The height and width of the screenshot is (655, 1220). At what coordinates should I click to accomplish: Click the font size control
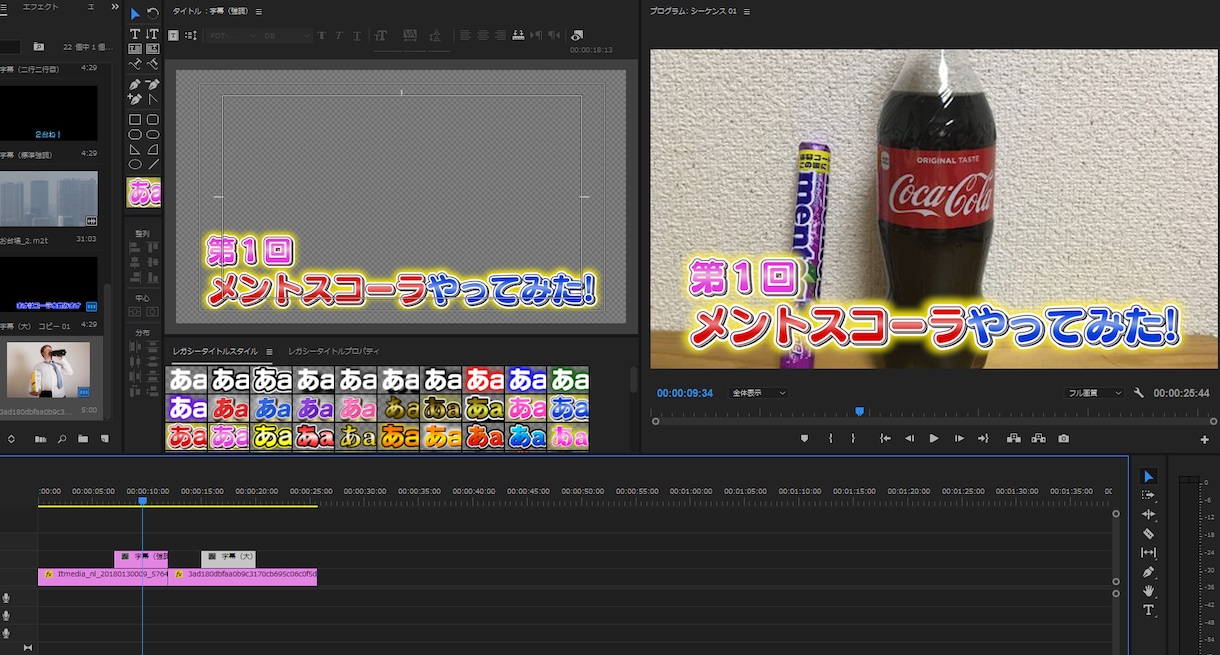click(x=381, y=35)
